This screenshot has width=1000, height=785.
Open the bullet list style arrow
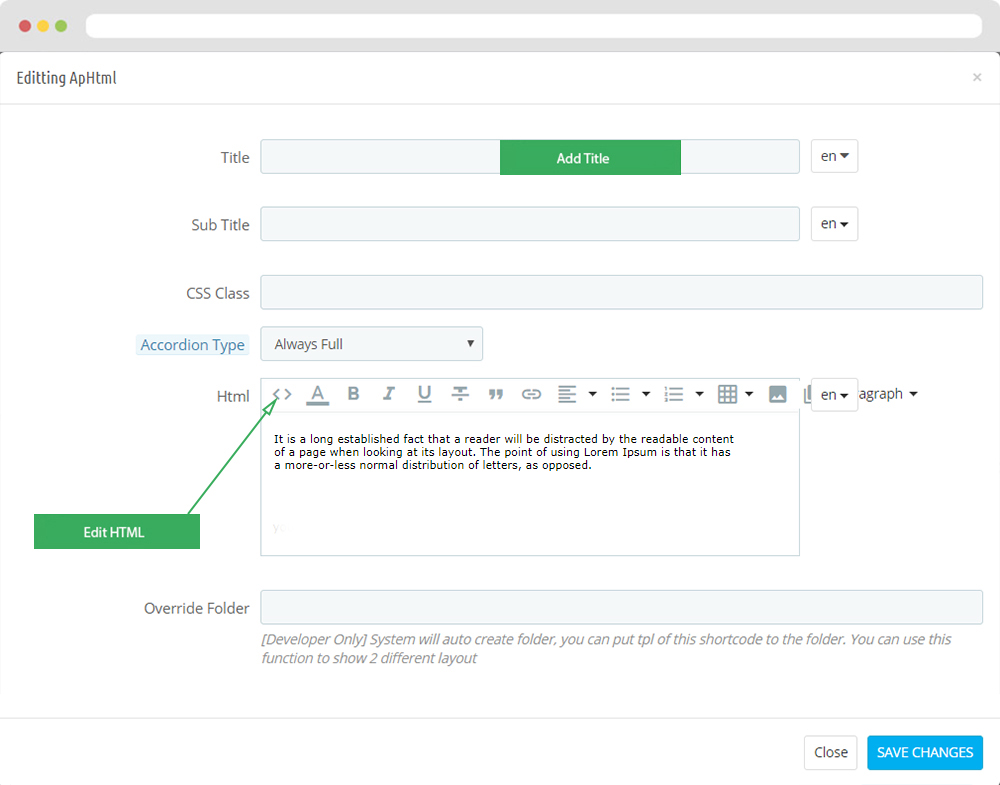[x=646, y=394]
